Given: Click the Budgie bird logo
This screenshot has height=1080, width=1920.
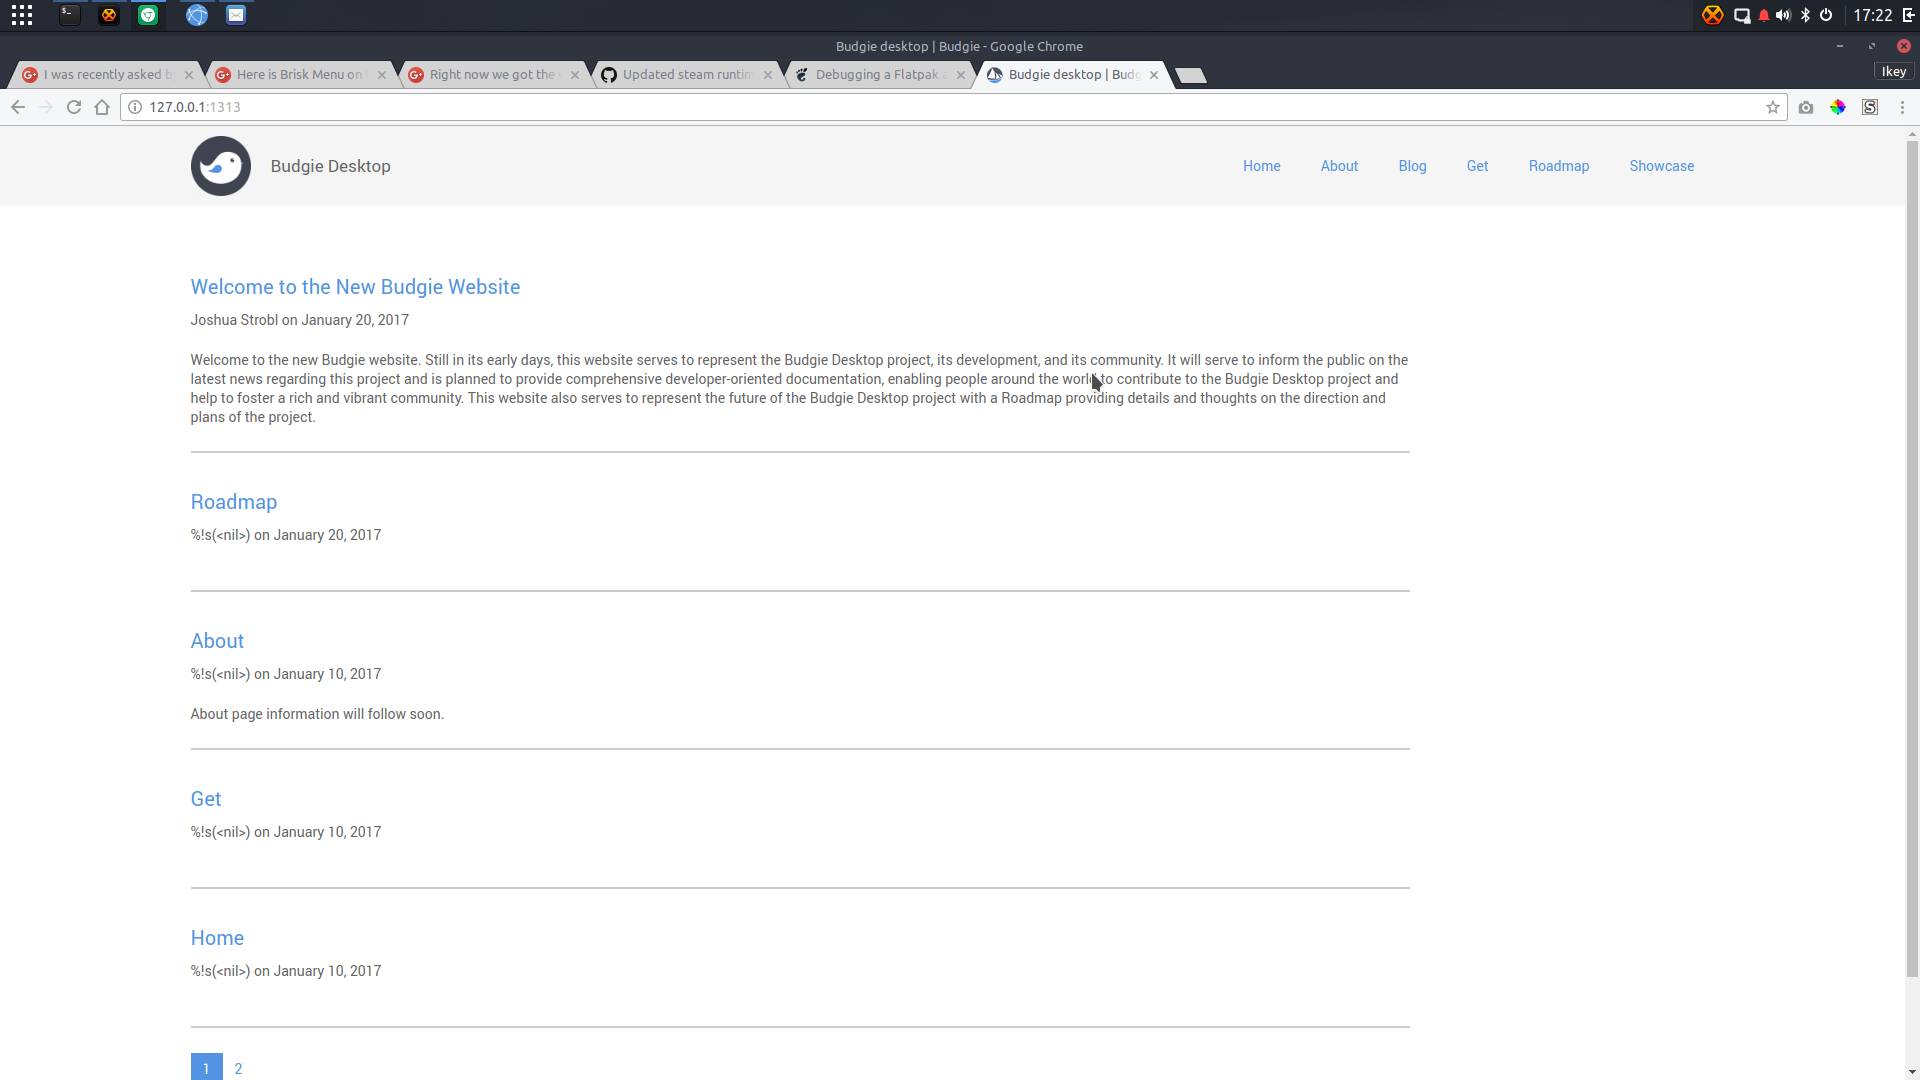Looking at the screenshot, I should pos(221,166).
